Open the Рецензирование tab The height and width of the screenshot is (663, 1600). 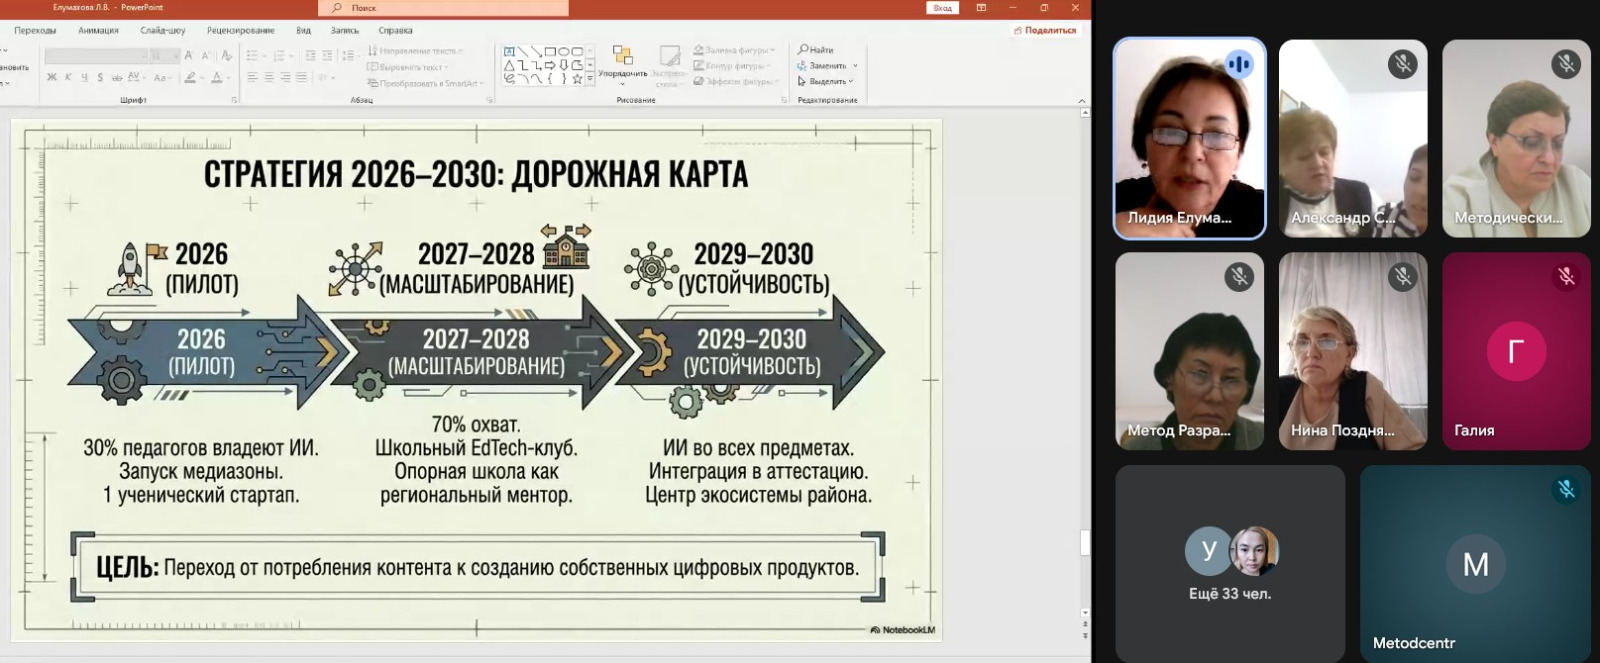(x=240, y=30)
